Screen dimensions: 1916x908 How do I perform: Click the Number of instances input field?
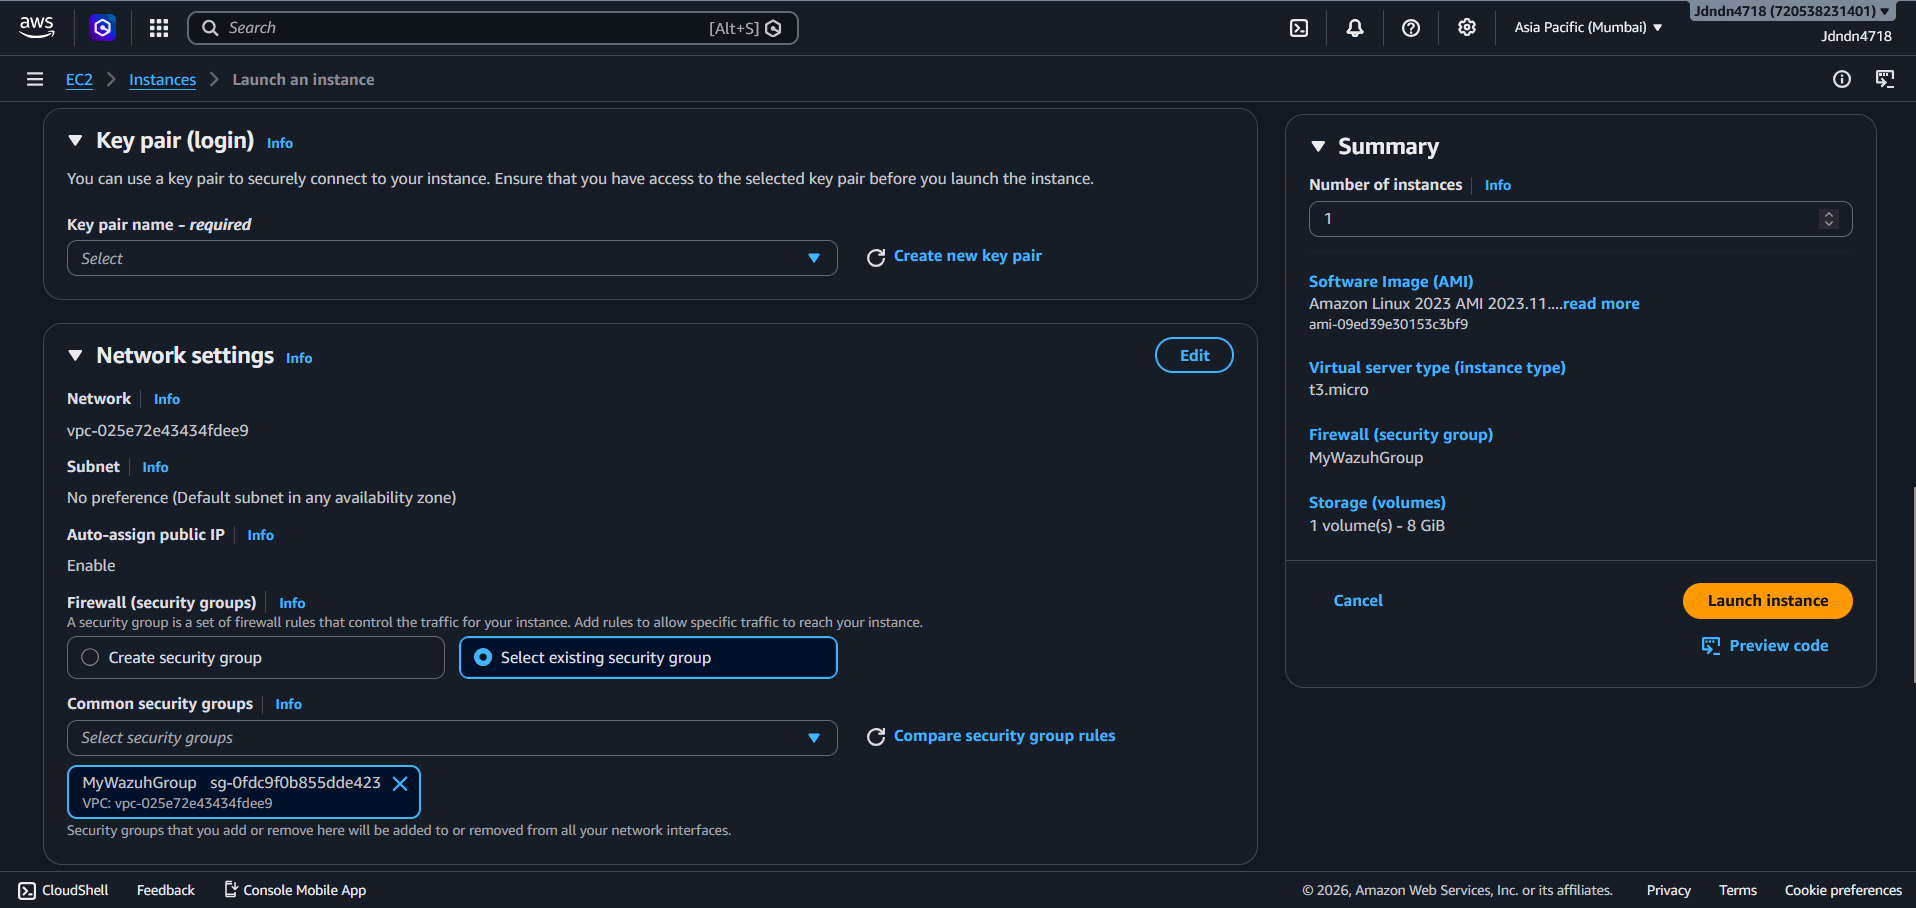pos(1580,219)
